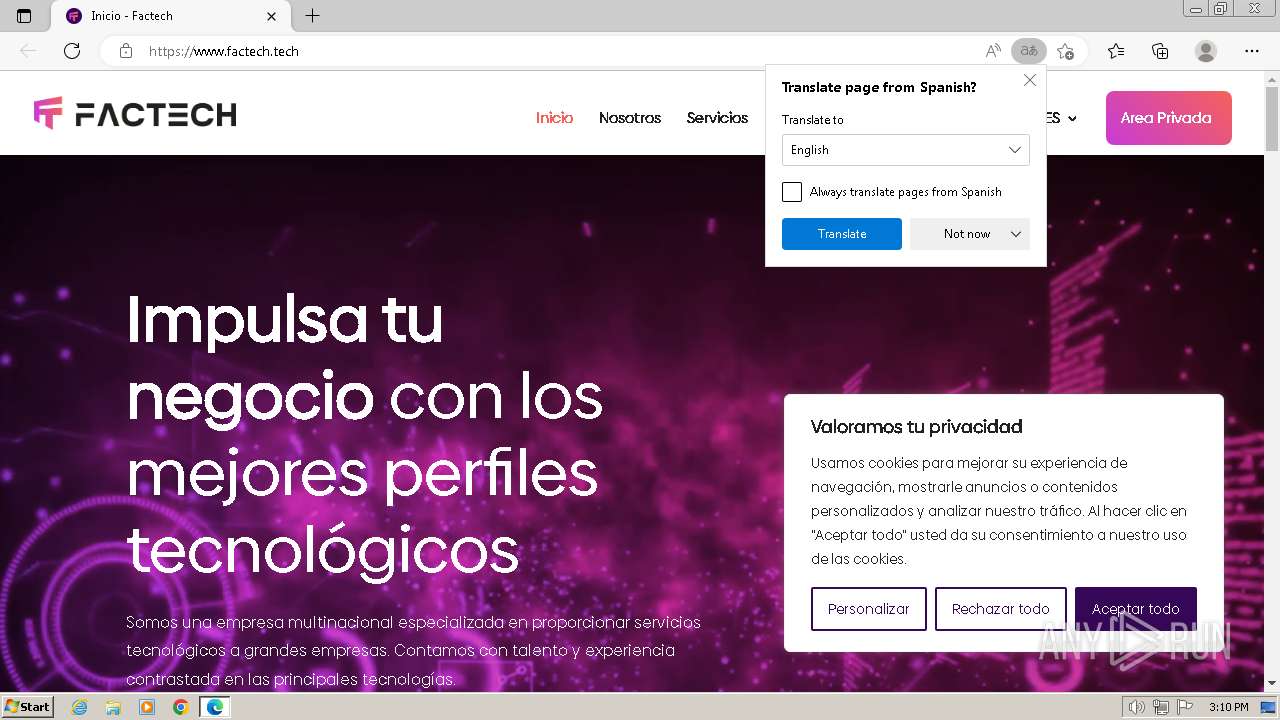The height and width of the screenshot is (720, 1280).
Task: Open the browser profile avatar
Action: click(1206, 51)
